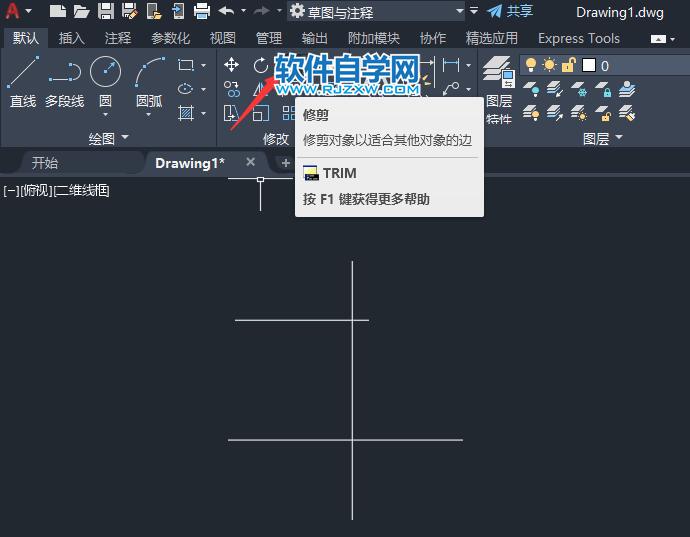Switch to the 视图 ribbon tab
The height and width of the screenshot is (537, 690).
tap(222, 38)
